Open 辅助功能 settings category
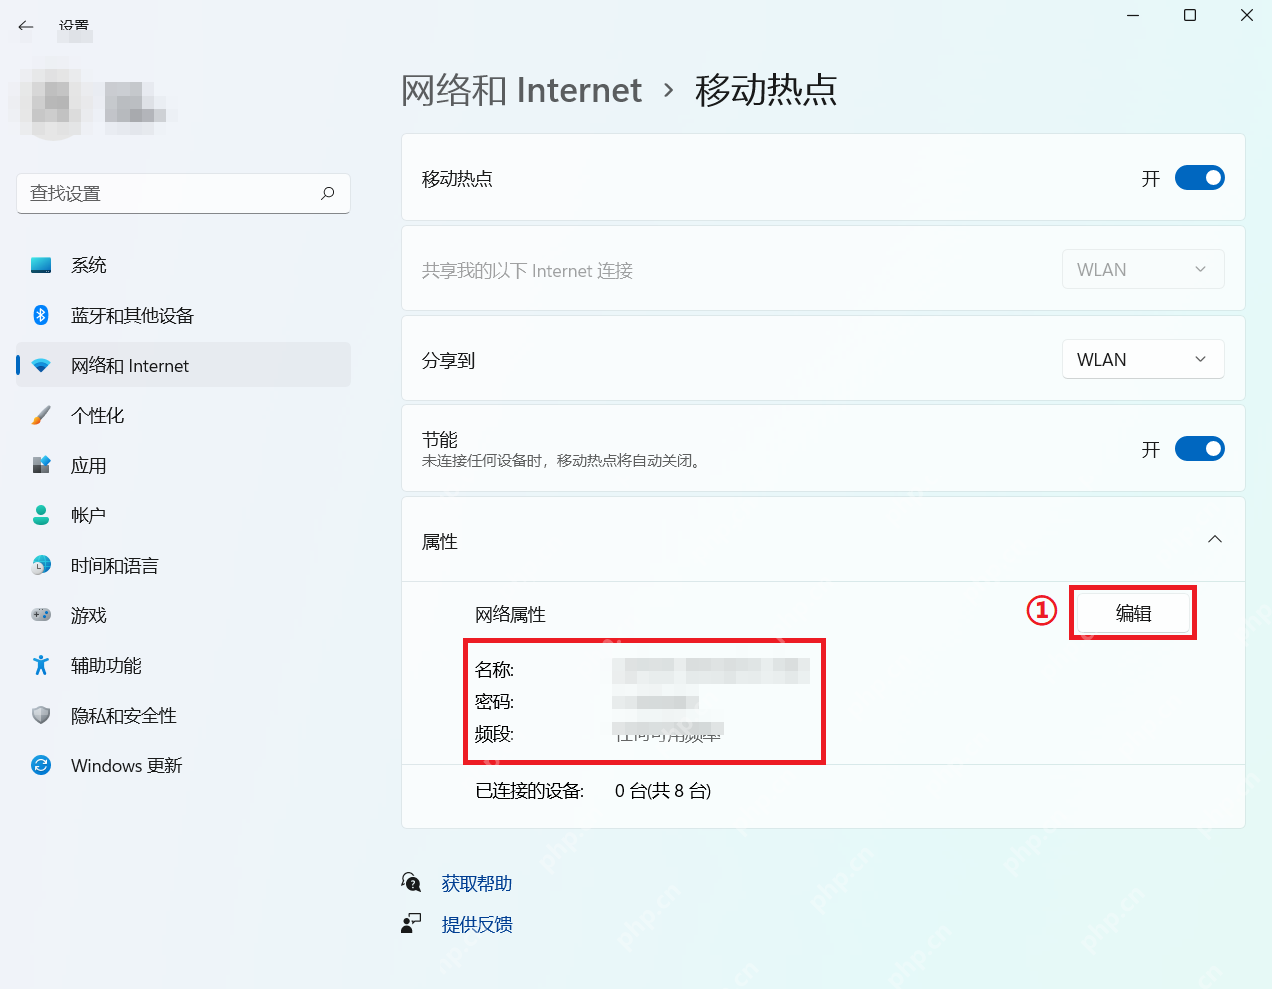Viewport: 1272px width, 989px height. 183,665
